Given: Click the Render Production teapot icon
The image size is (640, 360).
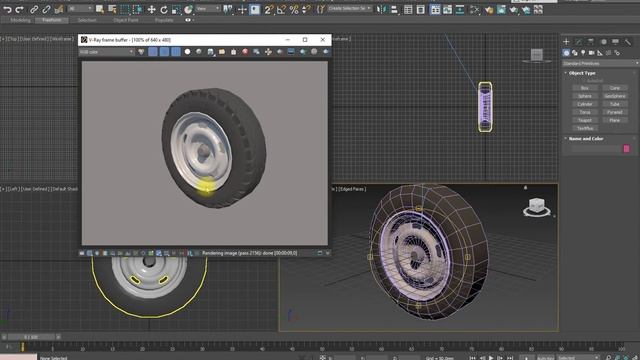Looking at the screenshot, I should click(x=513, y=9).
